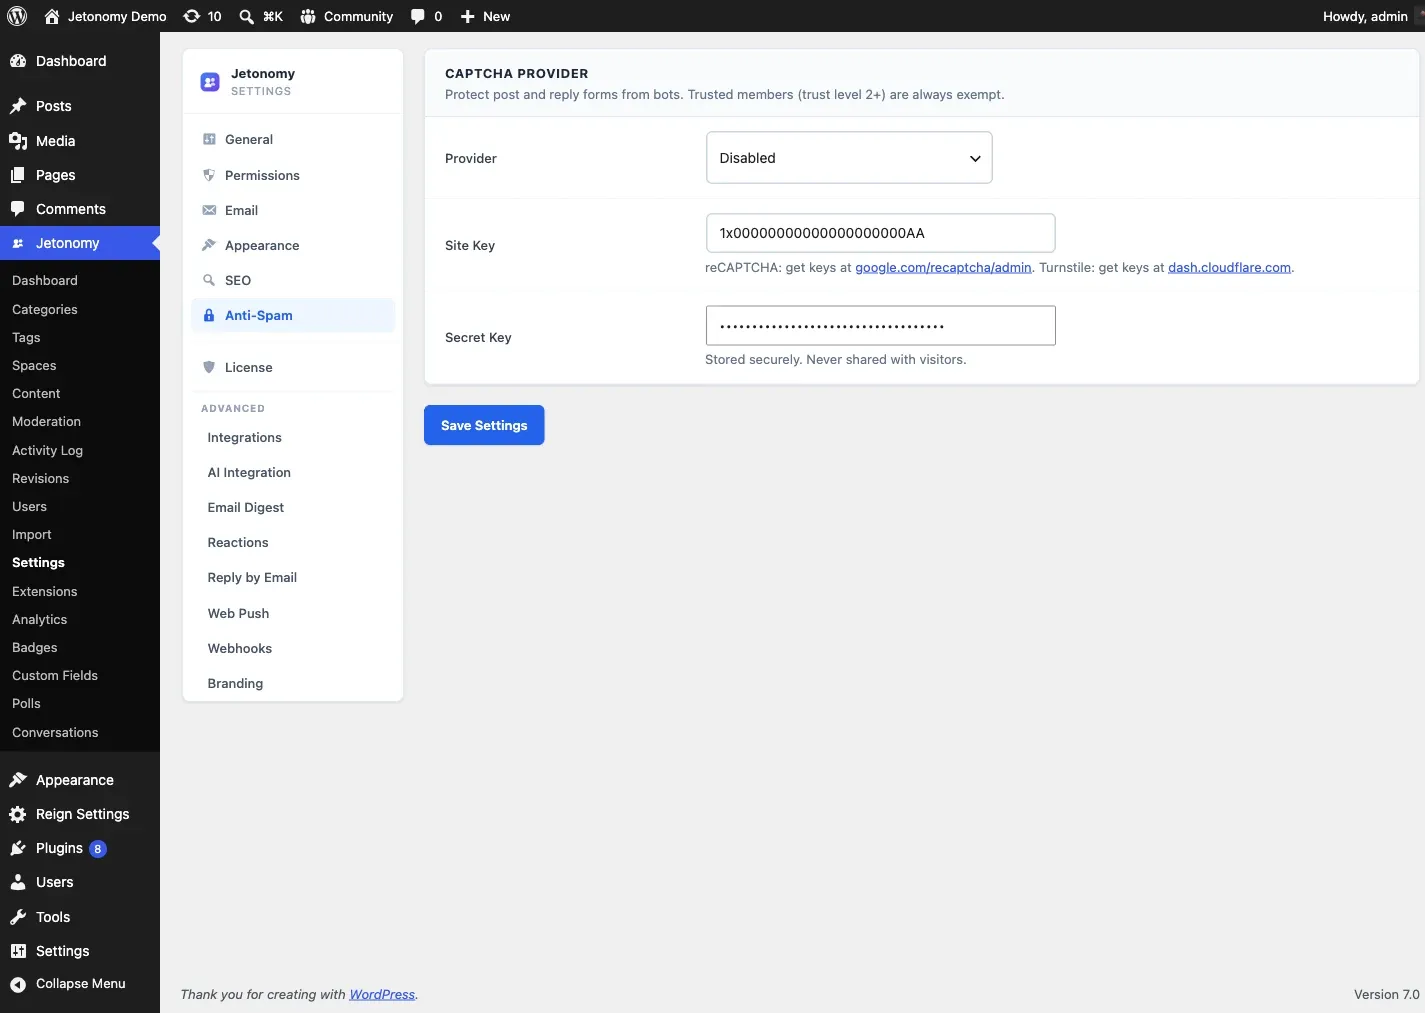1425x1013 pixels.
Task: Click the Jetonomy settings logo icon
Action: tap(210, 82)
